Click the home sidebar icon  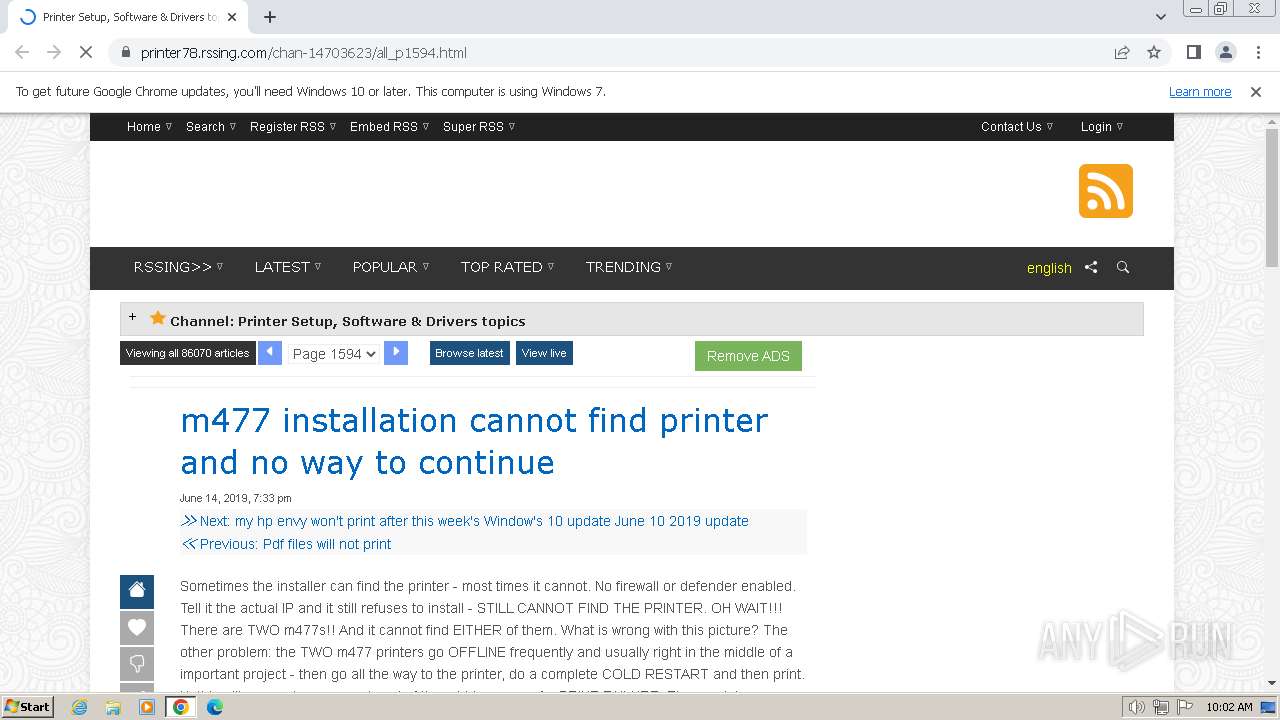(137, 591)
